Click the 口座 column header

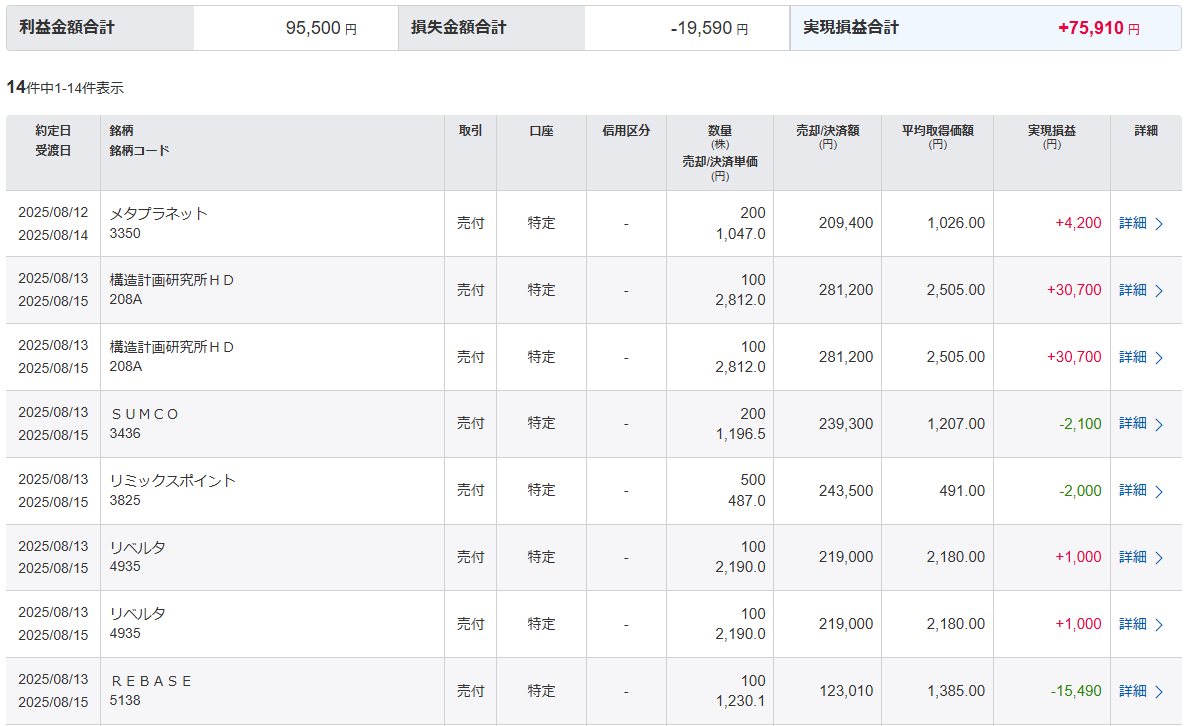pyautogui.click(x=541, y=131)
